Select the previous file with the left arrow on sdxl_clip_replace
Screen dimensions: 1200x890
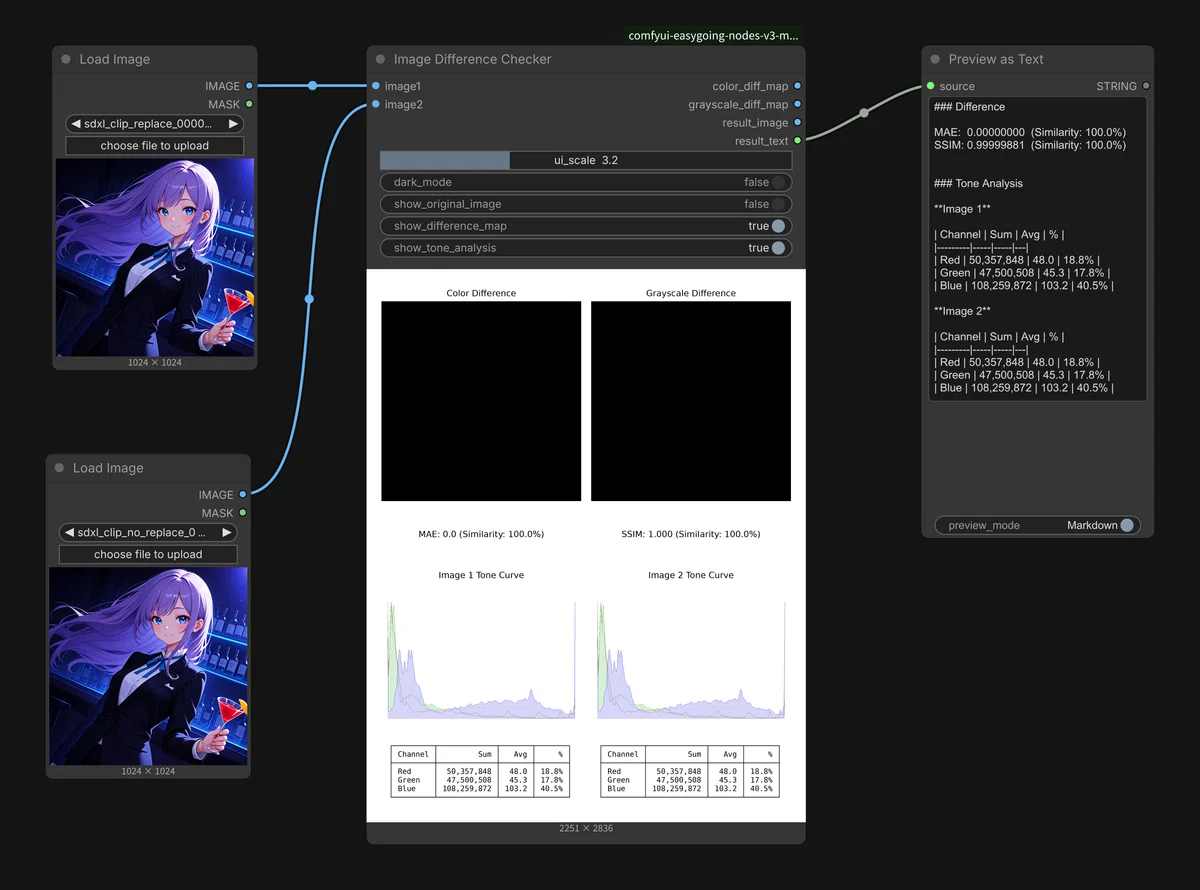(x=74, y=124)
